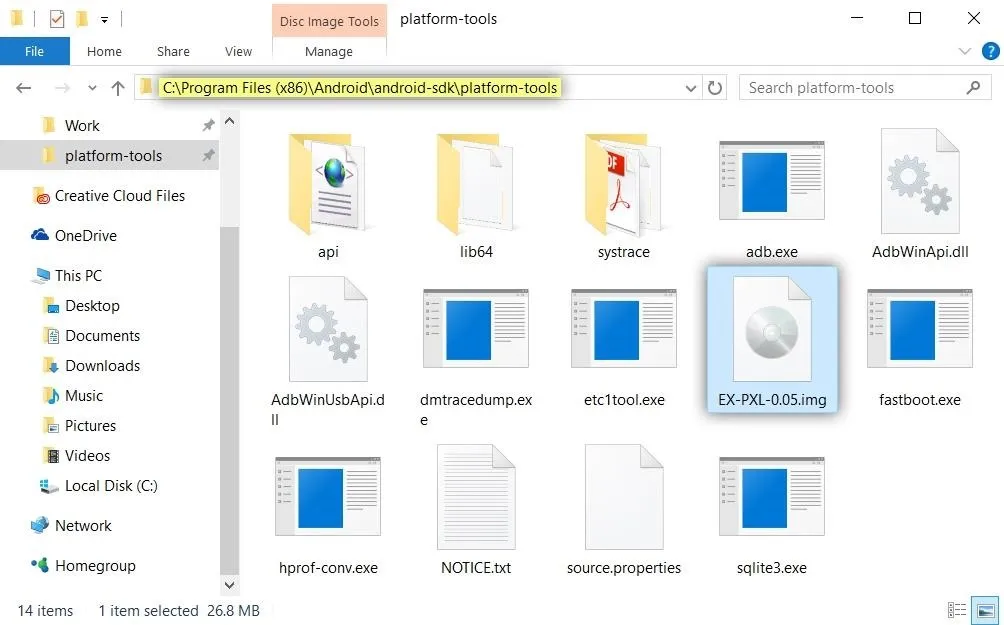Expand the address bar history dropdown
1004x625 pixels.
tap(690, 88)
